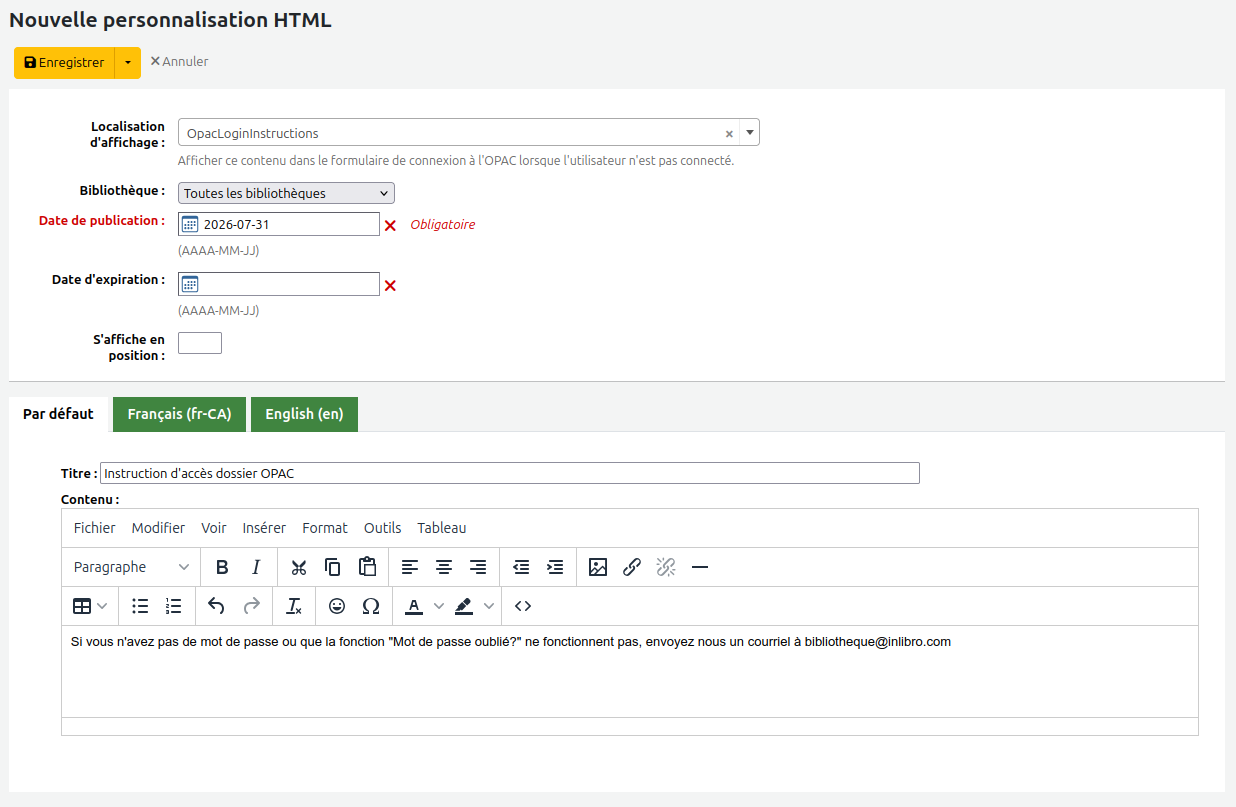Image resolution: width=1236 pixels, height=807 pixels.
Task: Align text right in the editor
Action: (x=478, y=567)
